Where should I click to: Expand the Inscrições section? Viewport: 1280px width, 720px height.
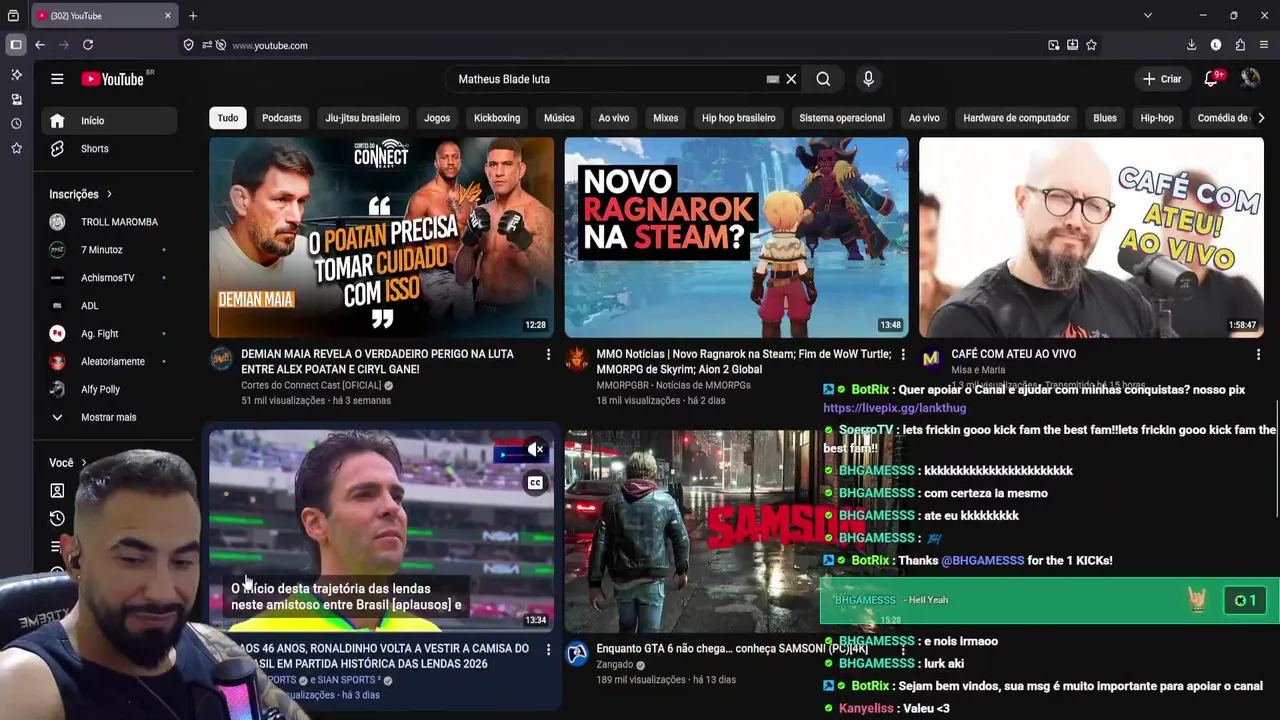pyautogui.click(x=81, y=194)
